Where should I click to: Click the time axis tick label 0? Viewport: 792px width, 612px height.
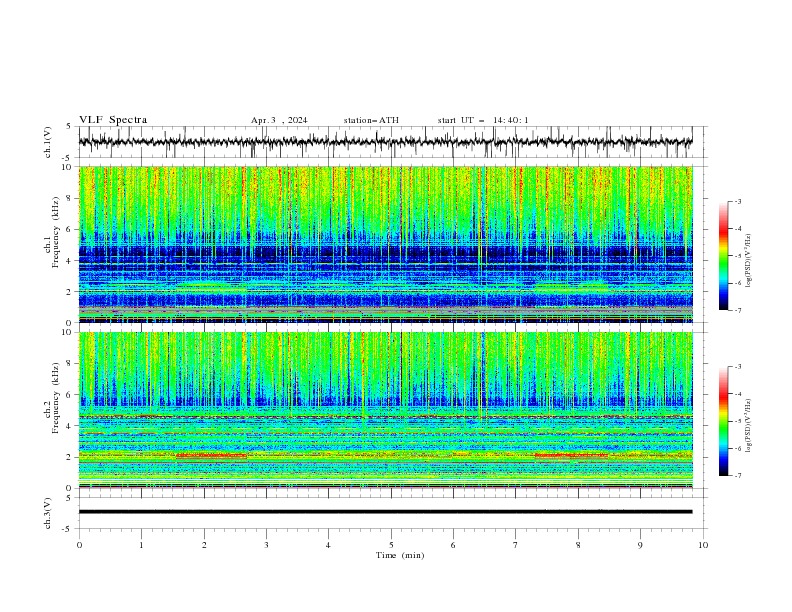tap(79, 545)
